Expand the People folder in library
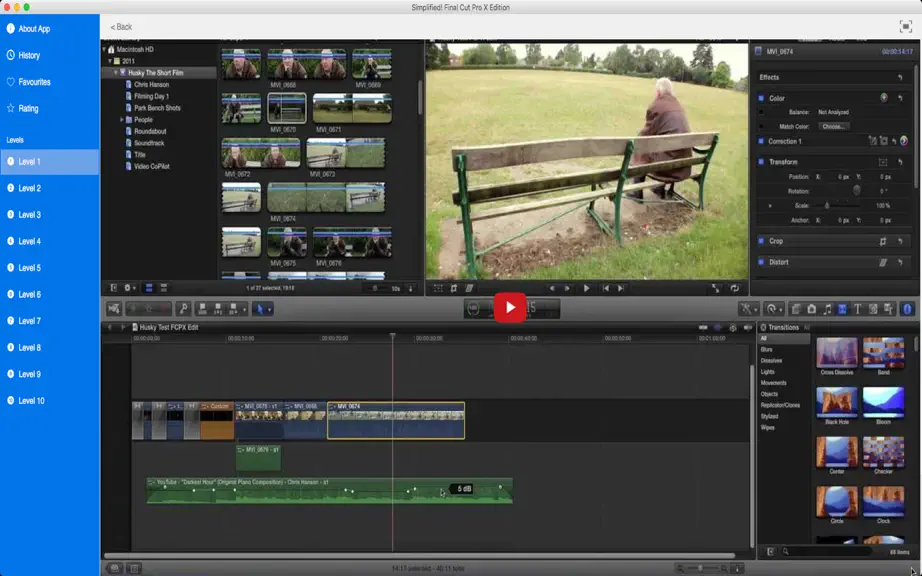922x576 pixels. pos(122,119)
